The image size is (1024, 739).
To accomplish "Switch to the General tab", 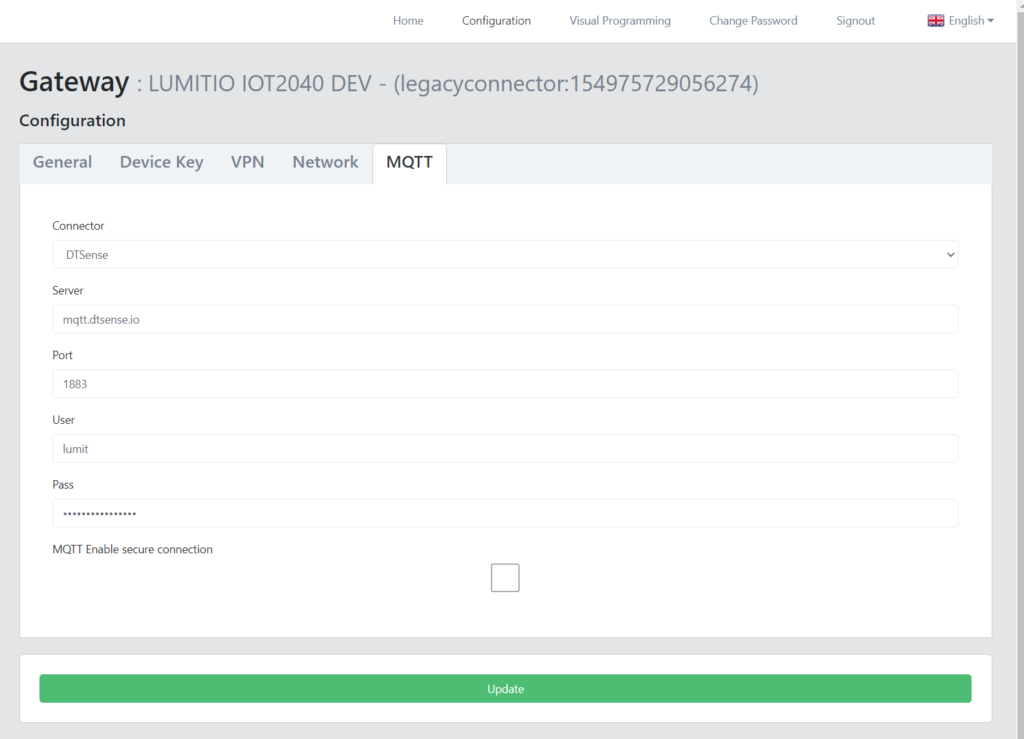I will coord(63,163).
